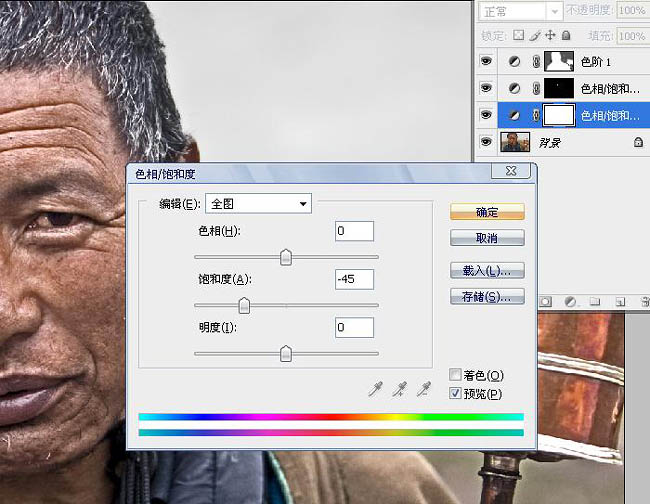Open the 正常 blend mode dropdown
The image size is (650, 504).
[x=518, y=11]
